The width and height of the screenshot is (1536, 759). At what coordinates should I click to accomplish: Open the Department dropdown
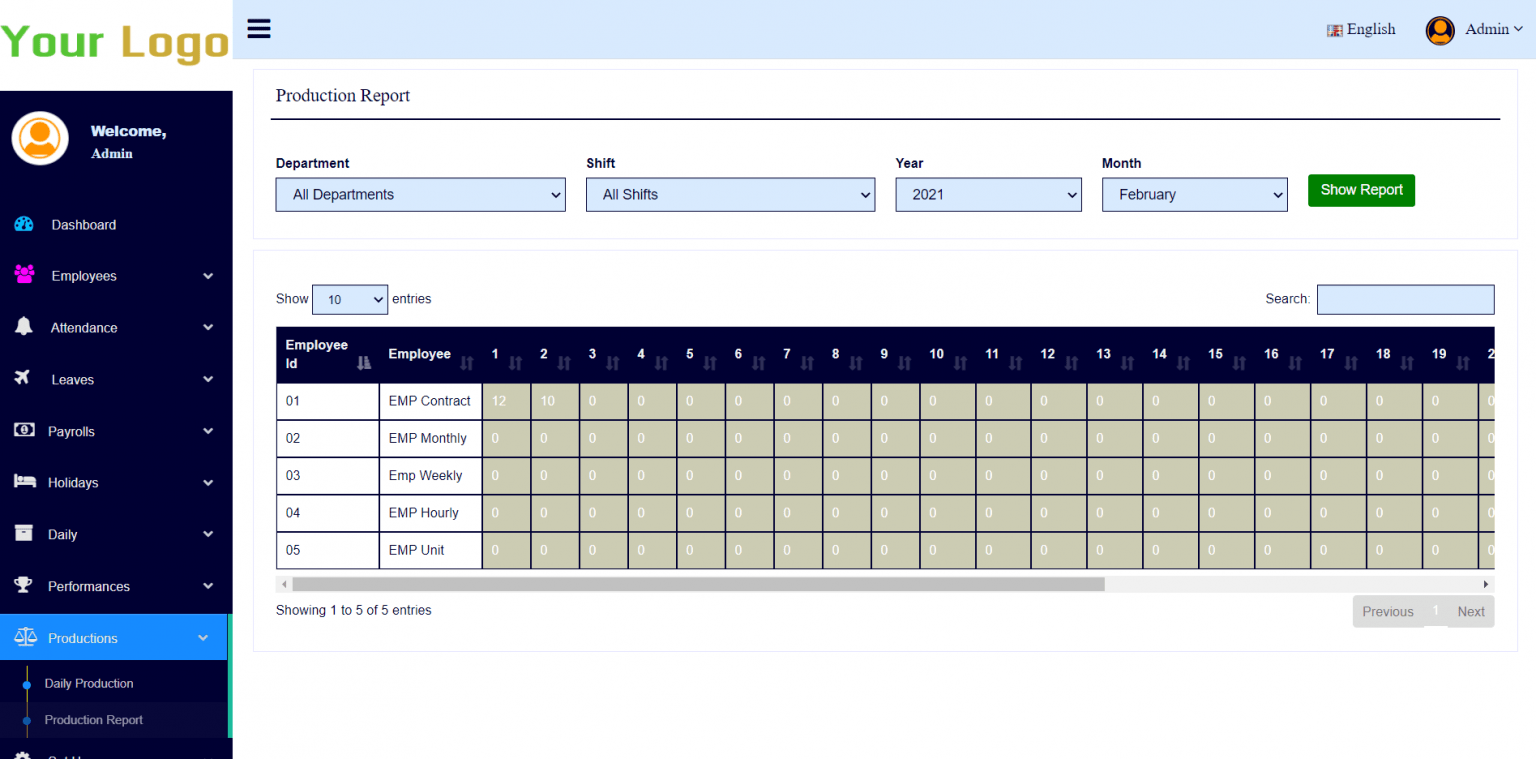tap(420, 194)
